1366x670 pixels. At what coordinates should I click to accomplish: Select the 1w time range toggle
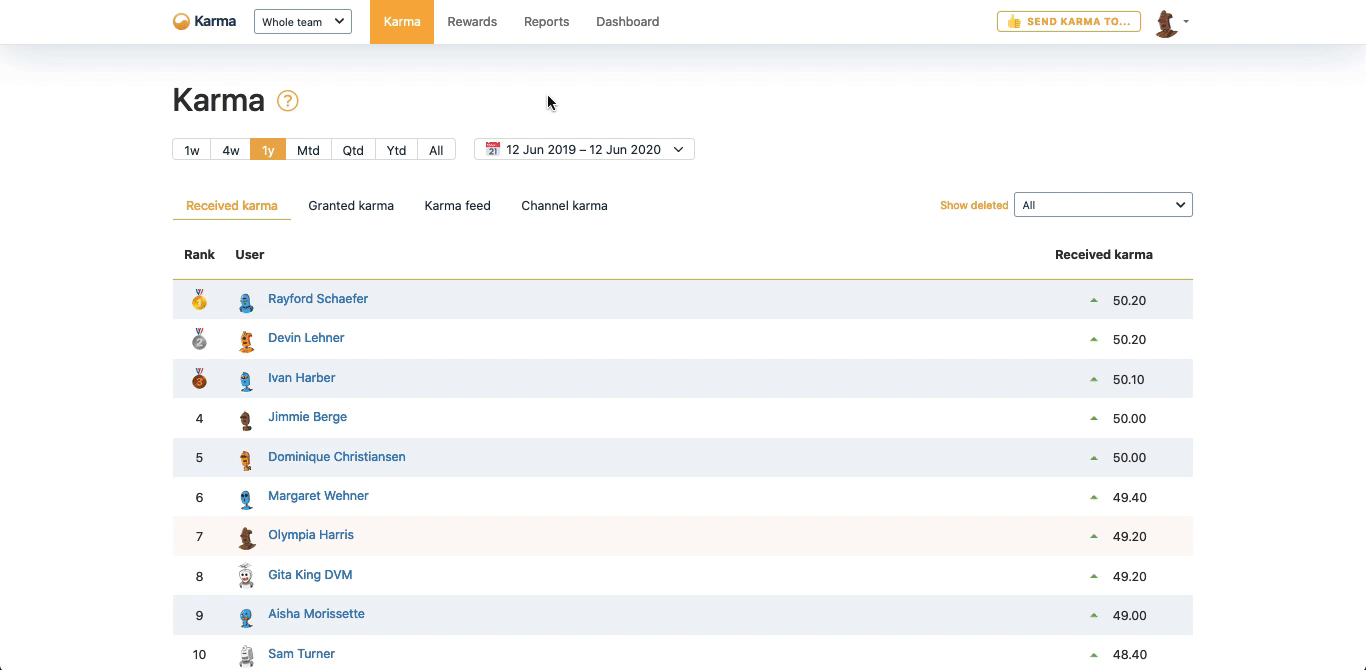(x=192, y=150)
